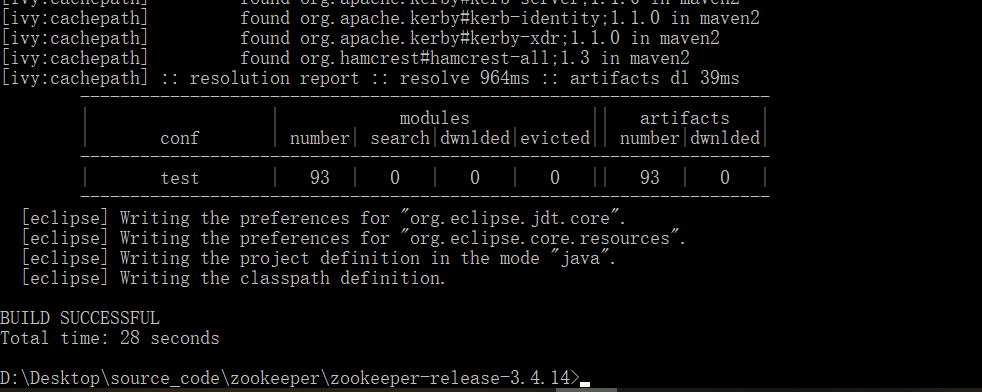Click "Writing the classpath definition." line

234,279
